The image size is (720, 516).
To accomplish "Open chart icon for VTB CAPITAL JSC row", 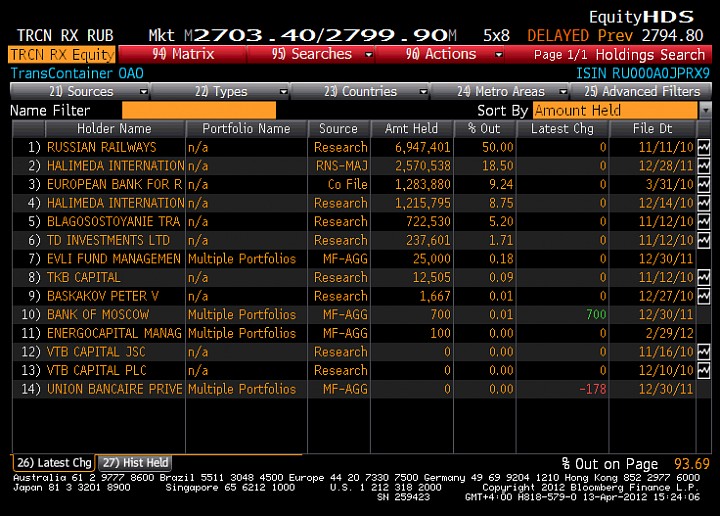I will (x=704, y=352).
